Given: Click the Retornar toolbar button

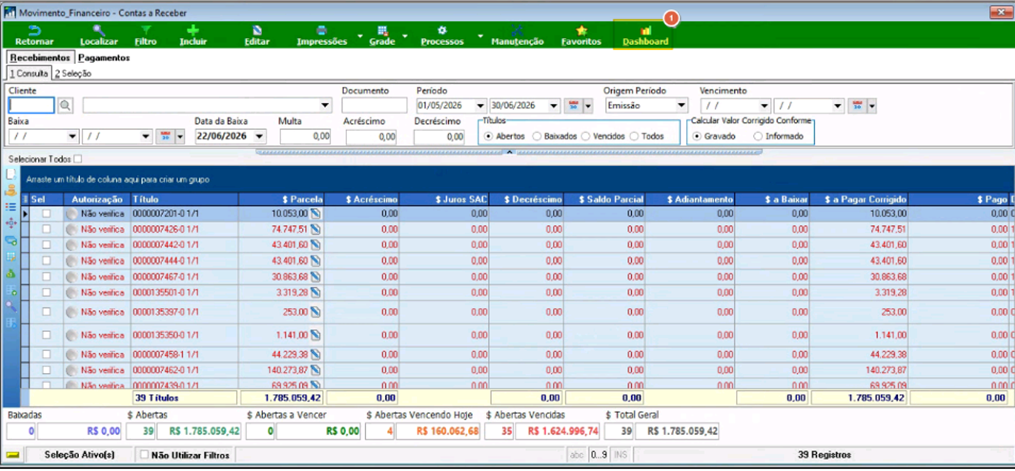Looking at the screenshot, I should click(x=34, y=36).
